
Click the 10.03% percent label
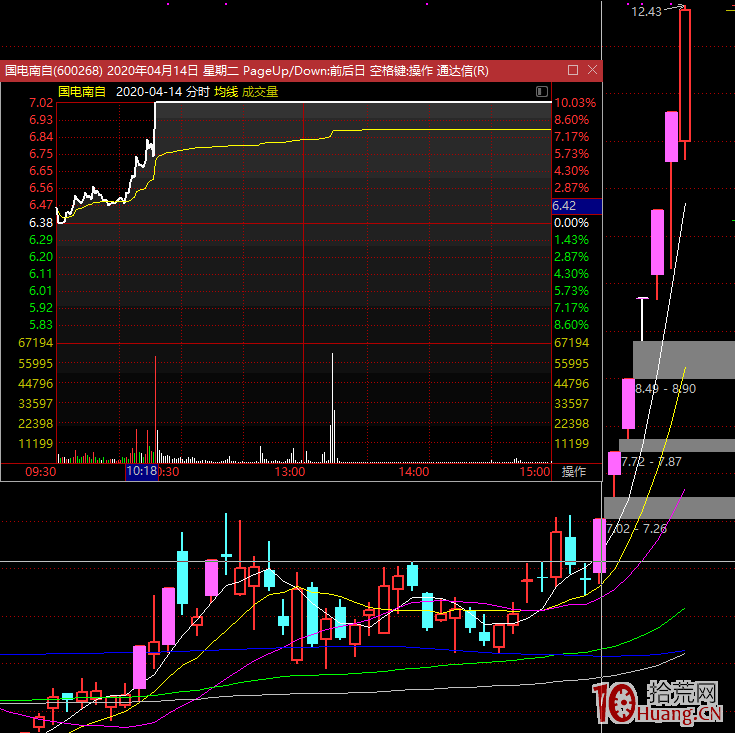(575, 103)
